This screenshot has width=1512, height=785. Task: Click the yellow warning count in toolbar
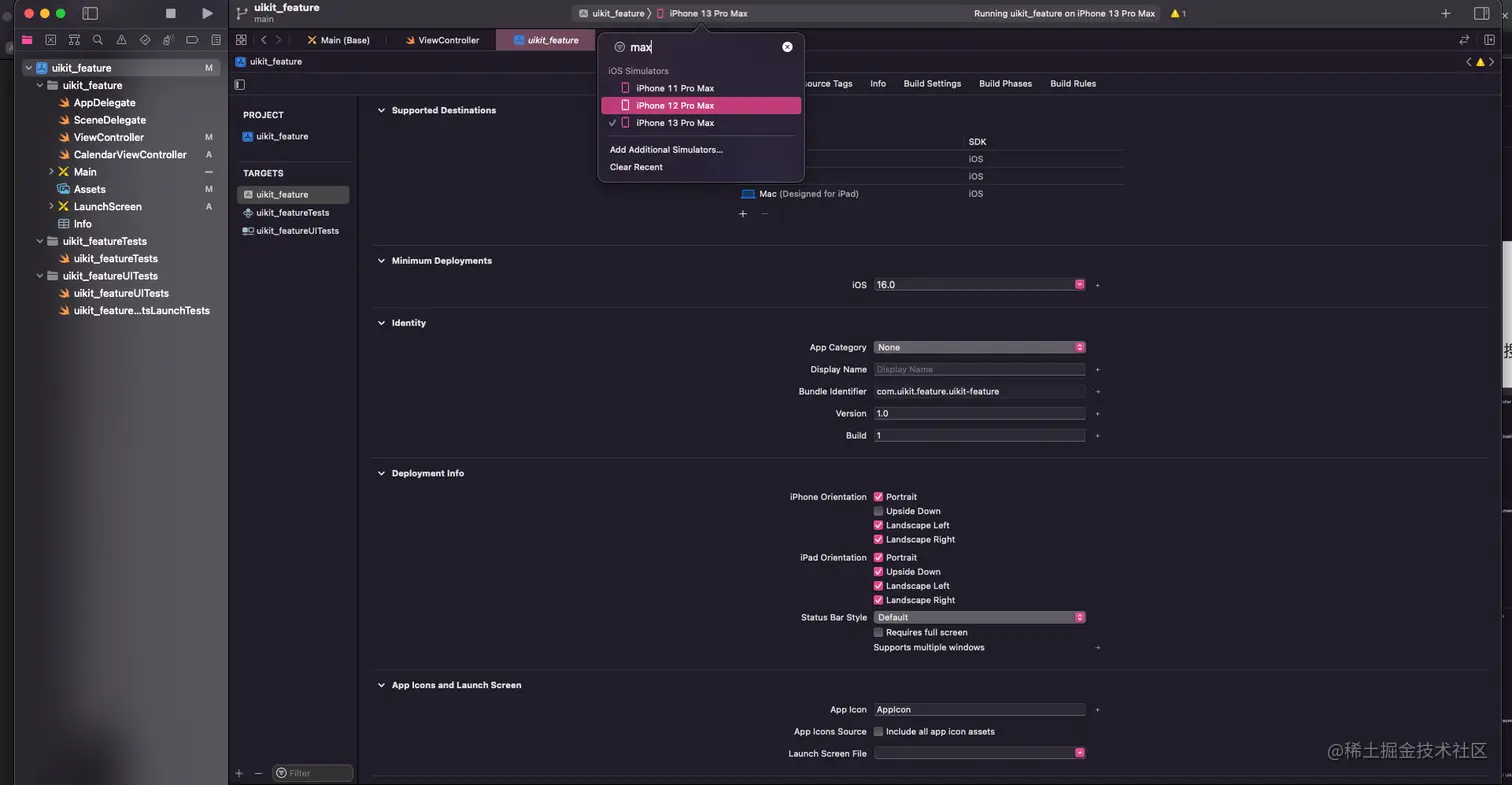(1178, 13)
